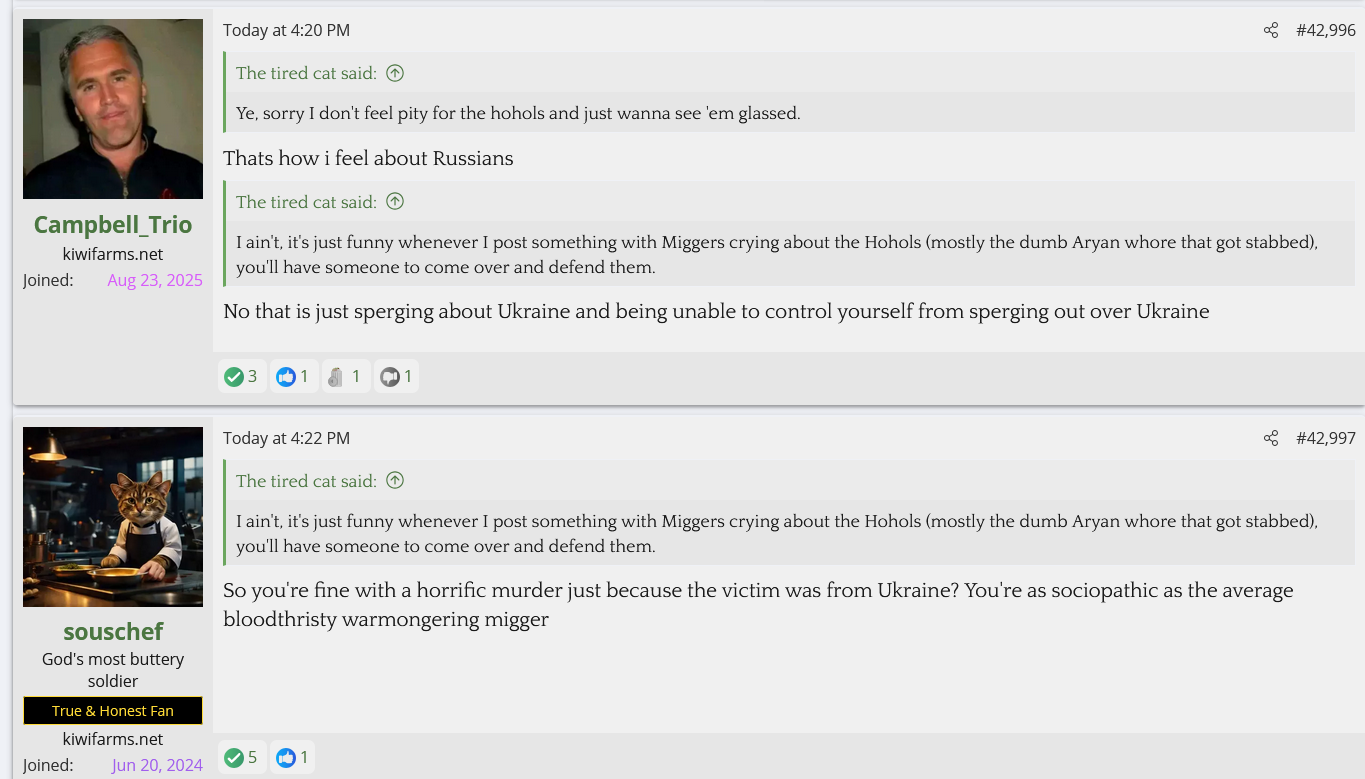Click the 'Today at 4:20 PM' timestamp

(286, 30)
